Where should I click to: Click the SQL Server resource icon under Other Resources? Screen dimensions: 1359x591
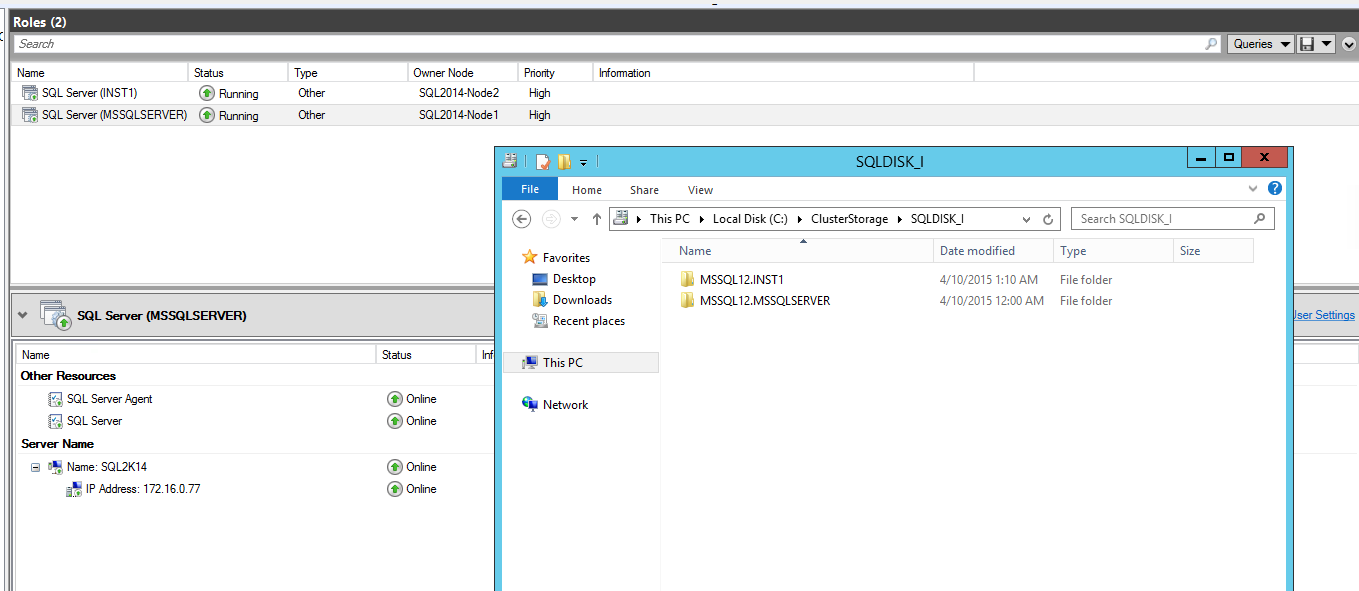[x=55, y=421]
